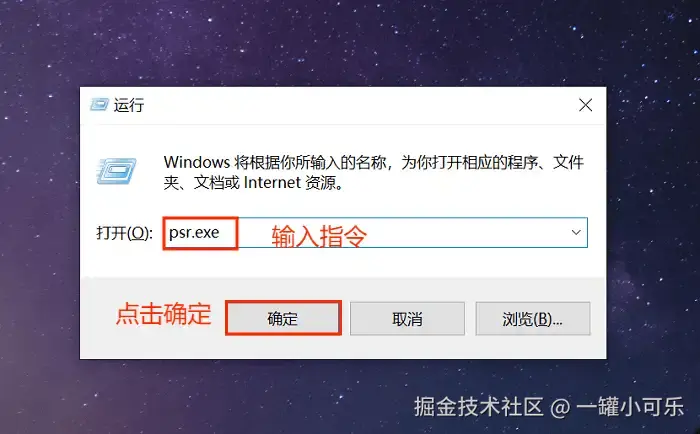Close the 运行 dialog with the X
Viewport: 700px width, 434px height.
pos(585,105)
